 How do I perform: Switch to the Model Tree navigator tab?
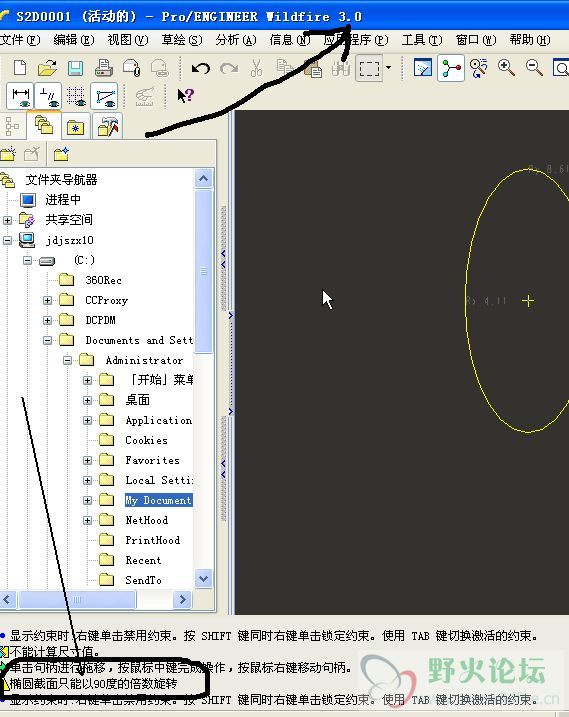click(12, 126)
